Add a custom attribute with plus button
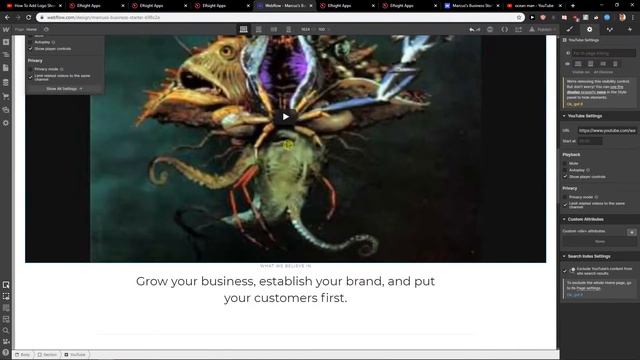 coord(632,232)
